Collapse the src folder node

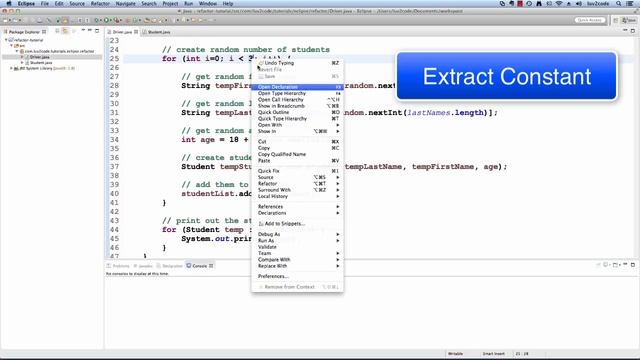click(11, 46)
